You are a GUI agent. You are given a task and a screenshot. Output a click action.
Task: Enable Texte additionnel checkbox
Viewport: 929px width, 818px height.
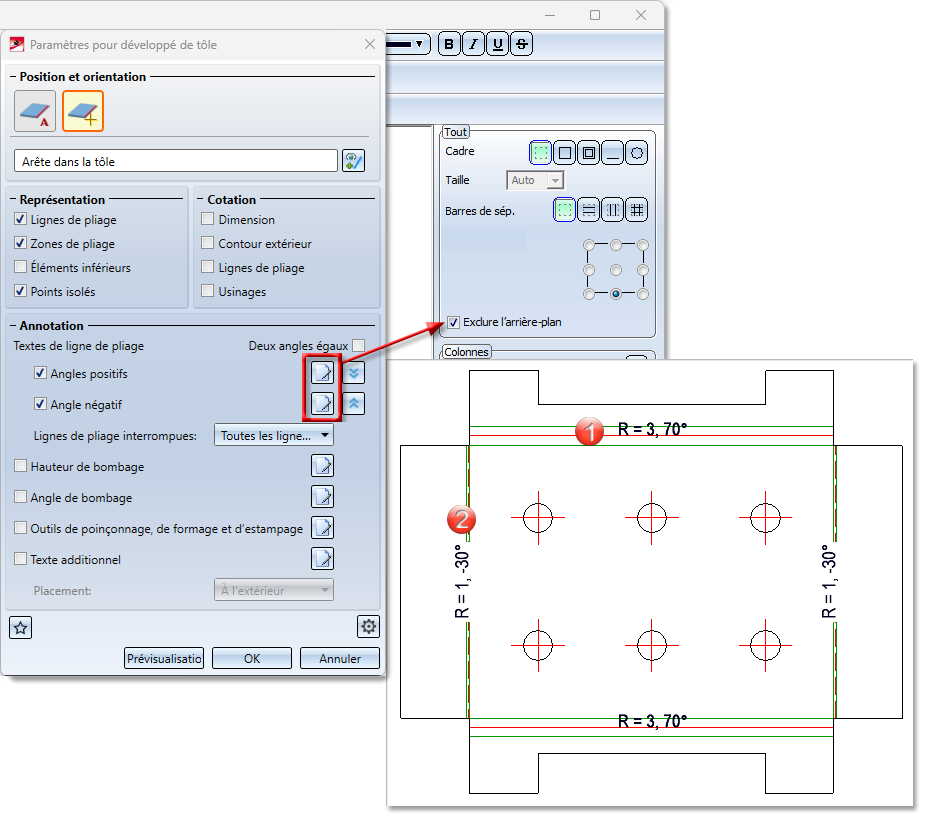(x=21, y=559)
